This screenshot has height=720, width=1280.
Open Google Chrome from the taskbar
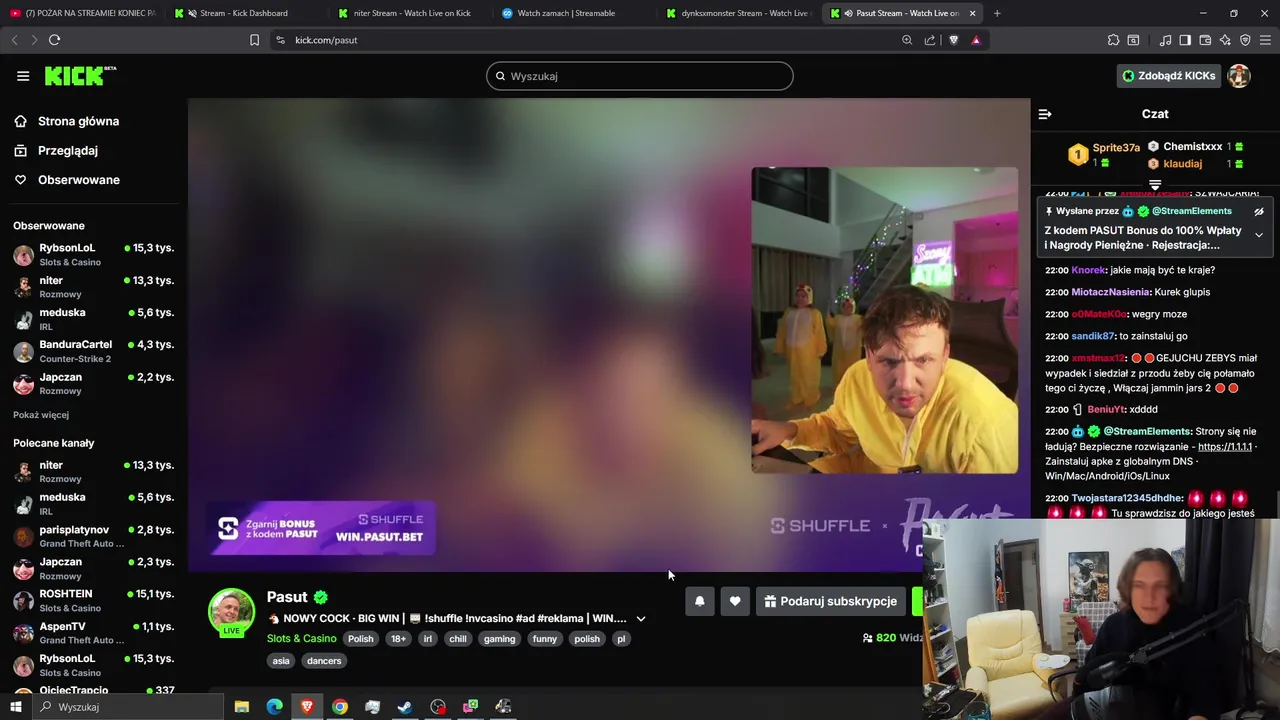pyautogui.click(x=340, y=707)
